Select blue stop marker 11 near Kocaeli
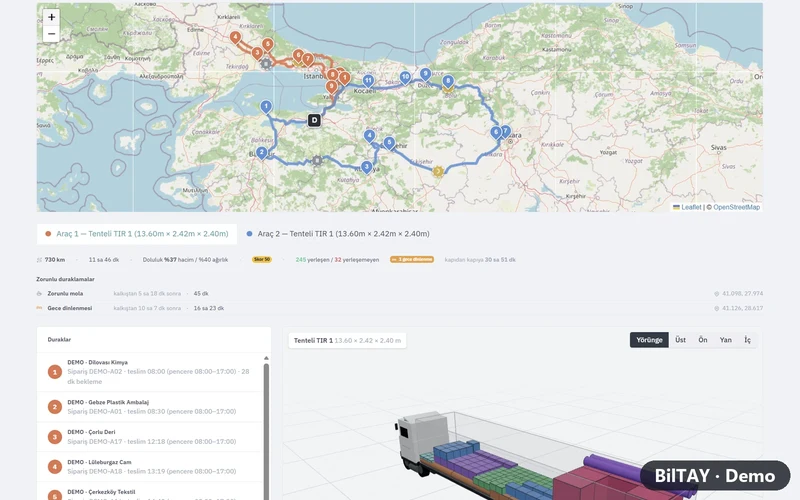Viewport: 800px width, 500px height. tap(368, 81)
